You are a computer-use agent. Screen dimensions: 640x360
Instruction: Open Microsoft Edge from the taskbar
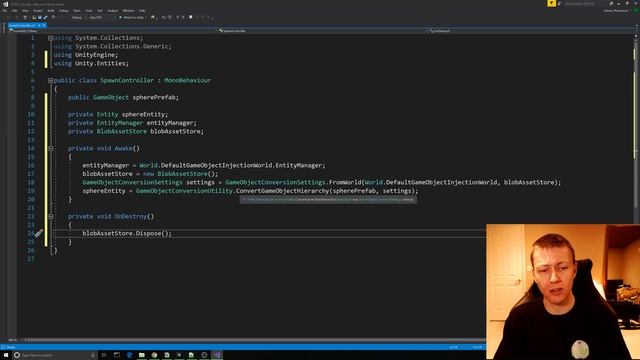click(129, 355)
